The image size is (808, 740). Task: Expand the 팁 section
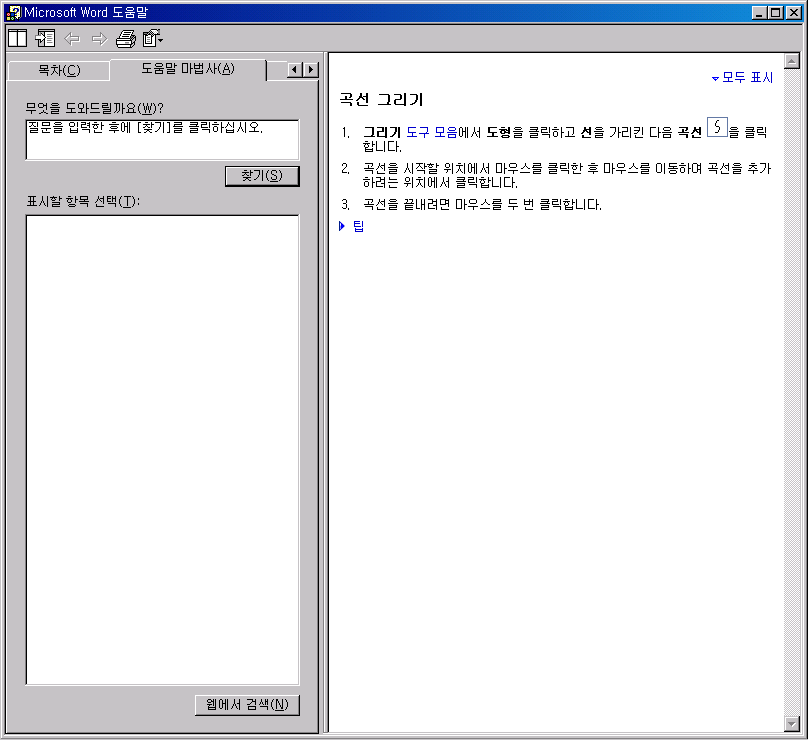click(x=351, y=226)
